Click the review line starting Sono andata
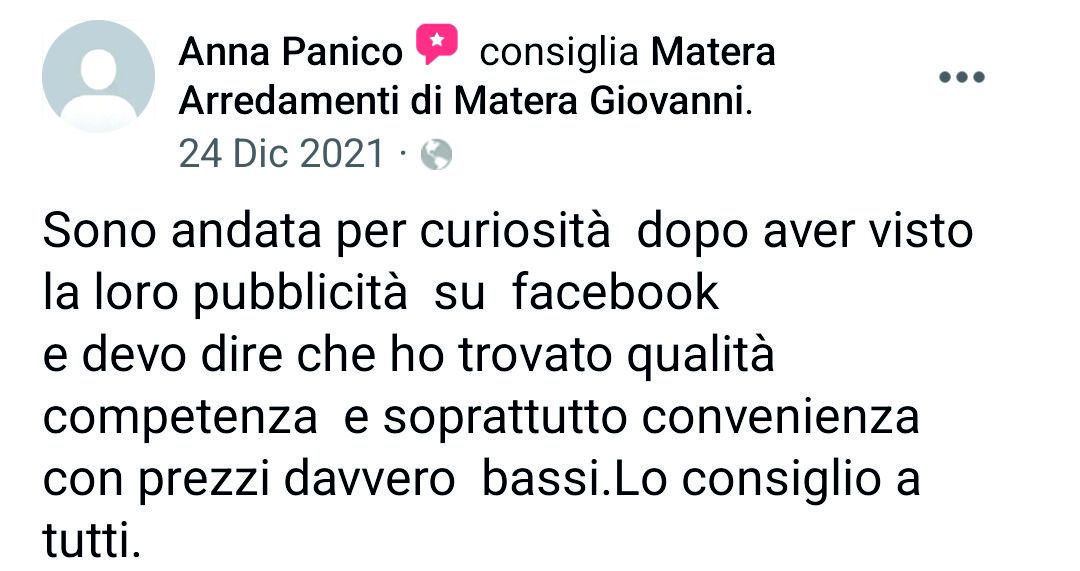Screen dimensions: 1080x571 point(508,231)
